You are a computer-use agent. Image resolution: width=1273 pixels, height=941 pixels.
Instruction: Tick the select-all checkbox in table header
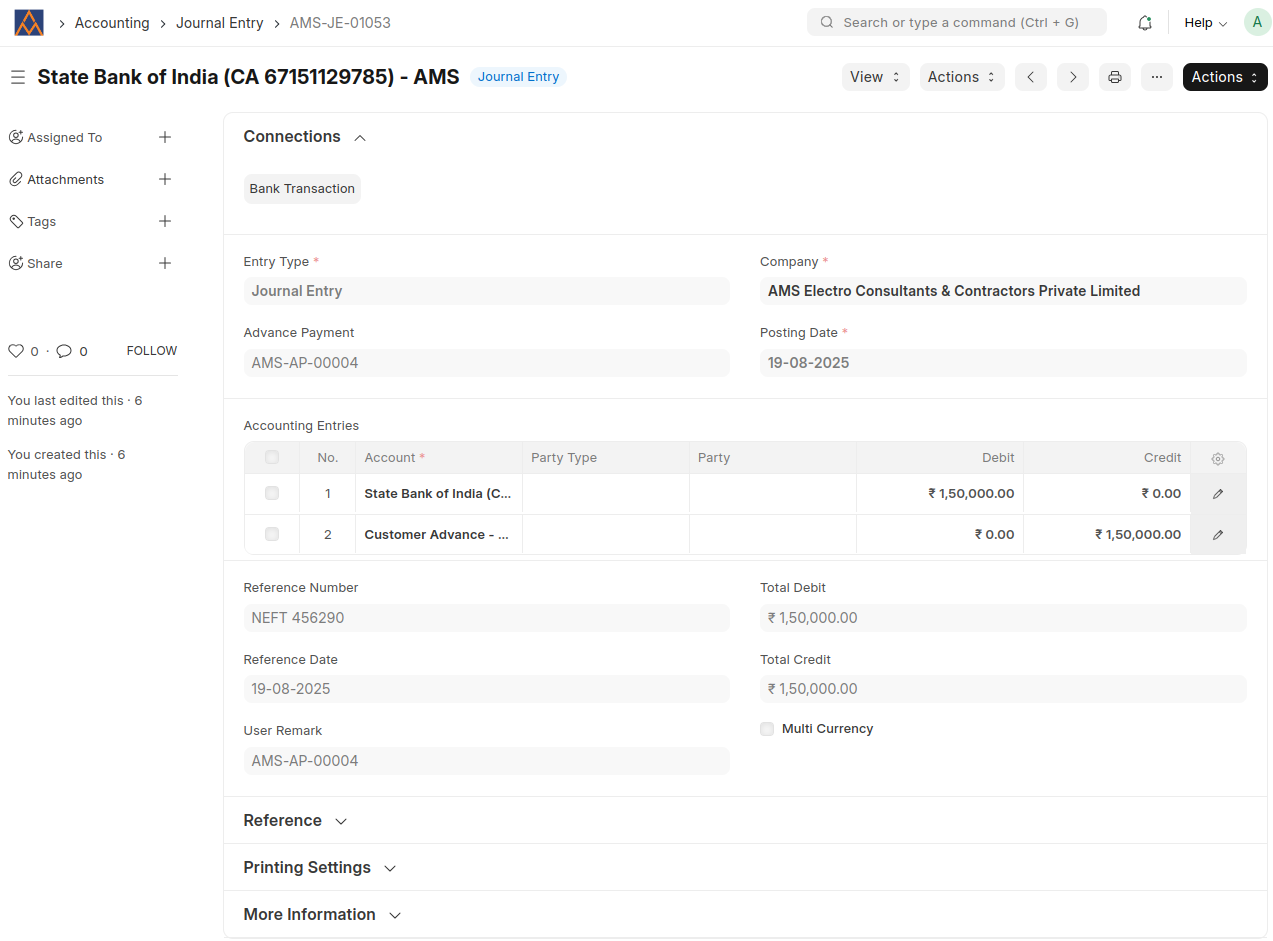coord(272,457)
